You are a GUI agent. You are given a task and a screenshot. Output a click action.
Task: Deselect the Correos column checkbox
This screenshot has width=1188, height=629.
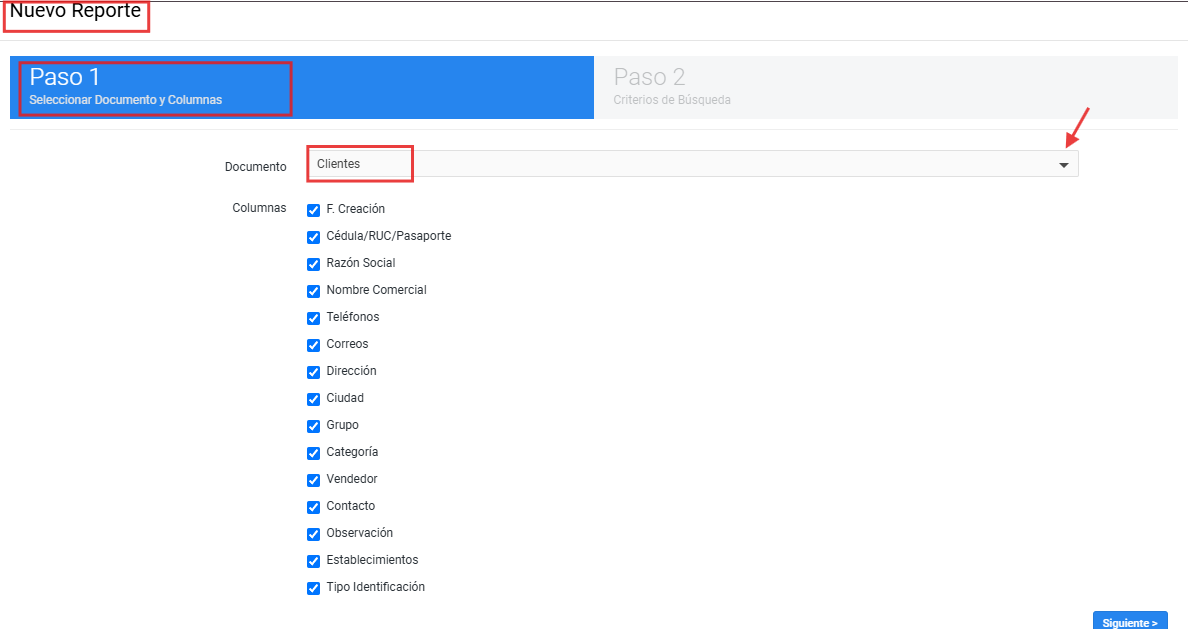coord(313,345)
